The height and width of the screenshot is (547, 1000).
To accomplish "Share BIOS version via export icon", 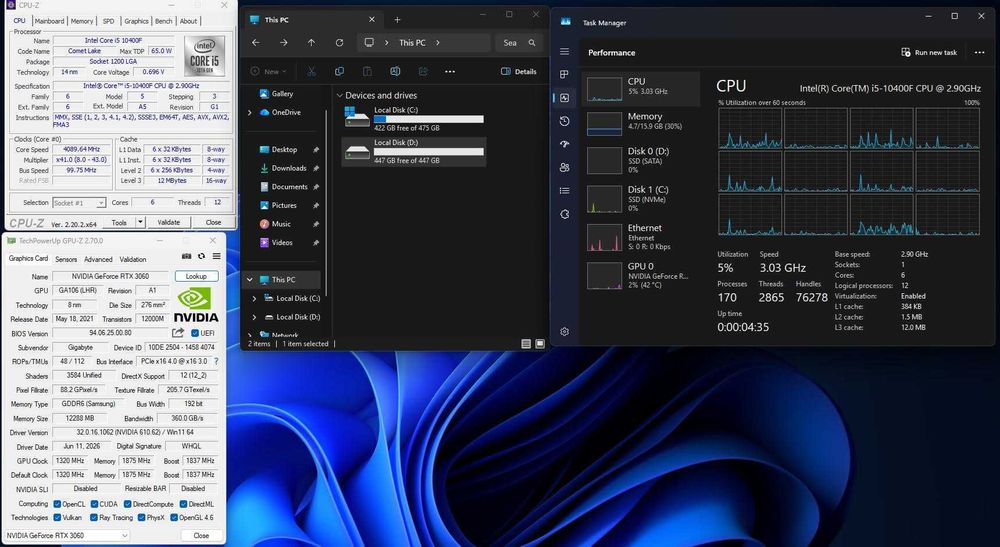I will [178, 333].
